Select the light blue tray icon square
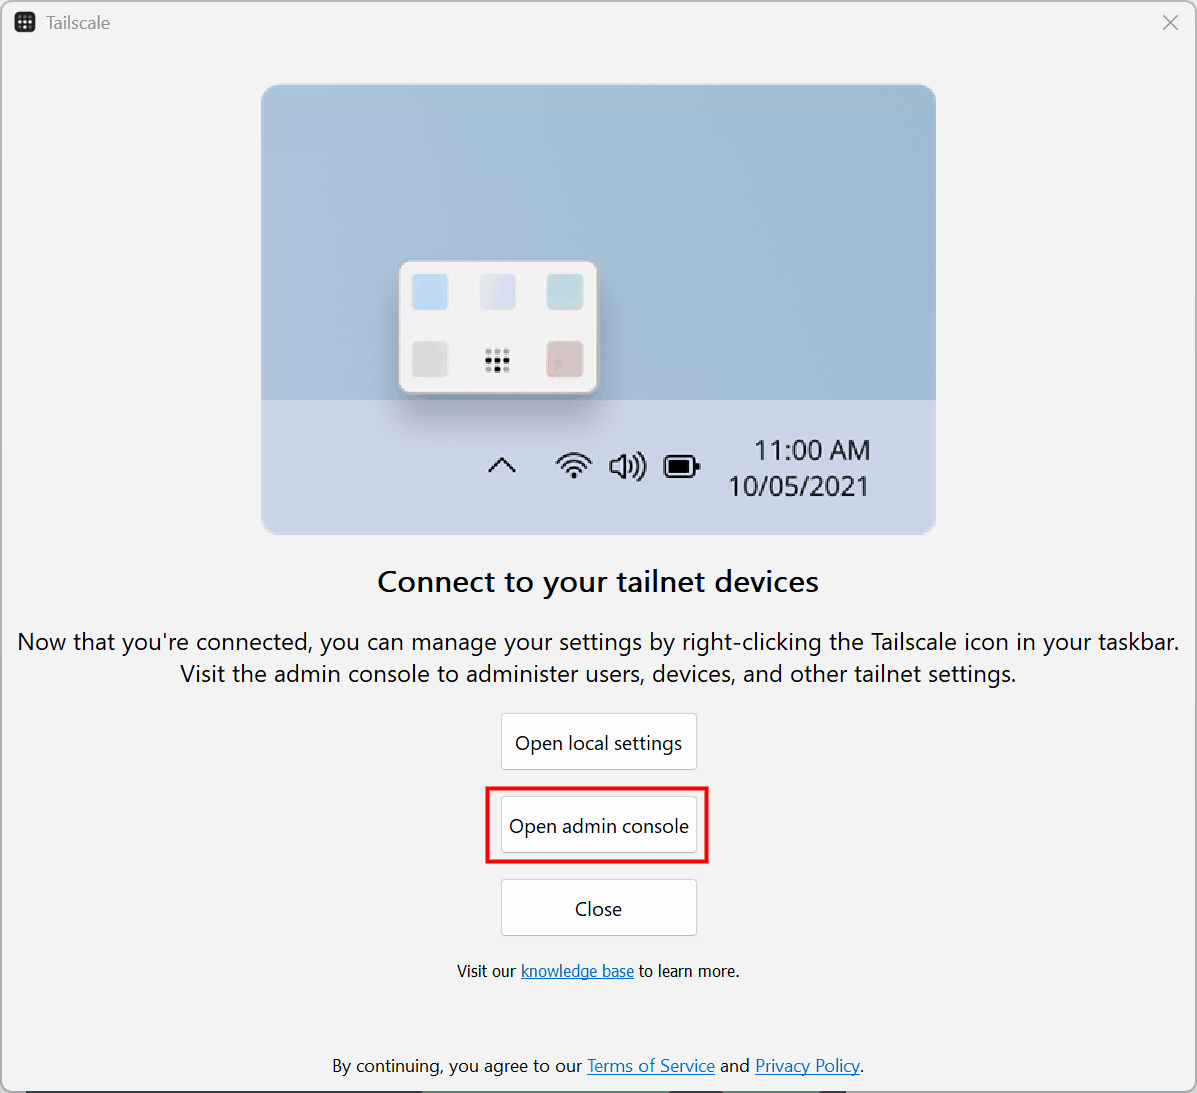 tap(430, 292)
